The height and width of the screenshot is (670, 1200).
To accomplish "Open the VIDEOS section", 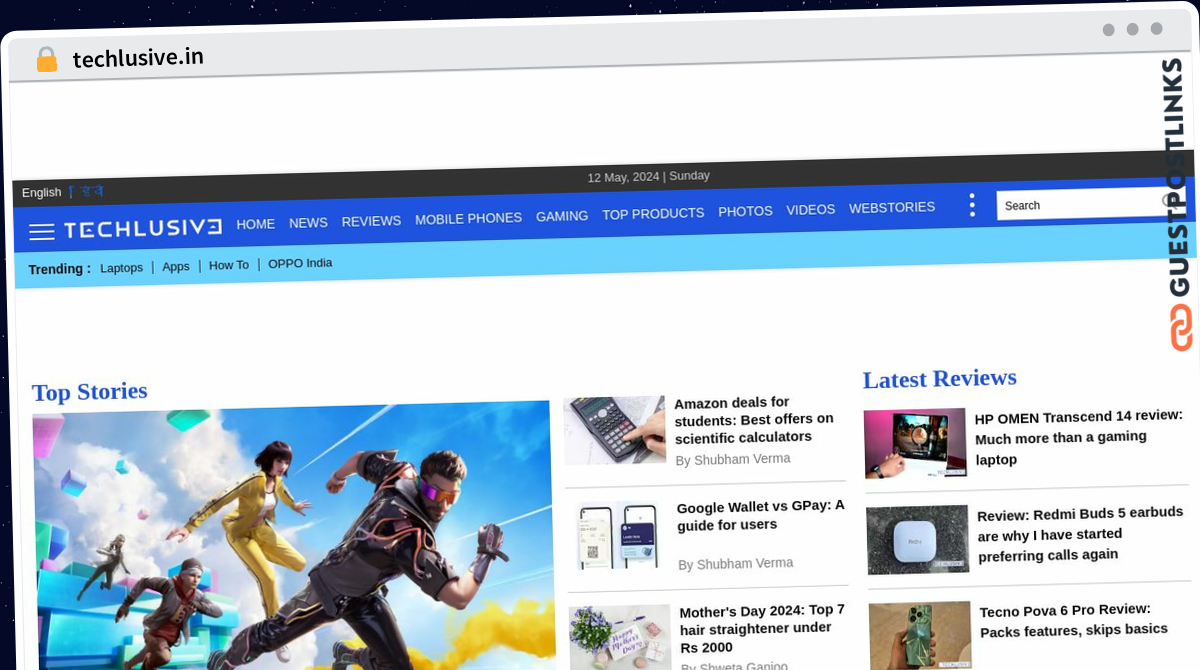I will (810, 209).
